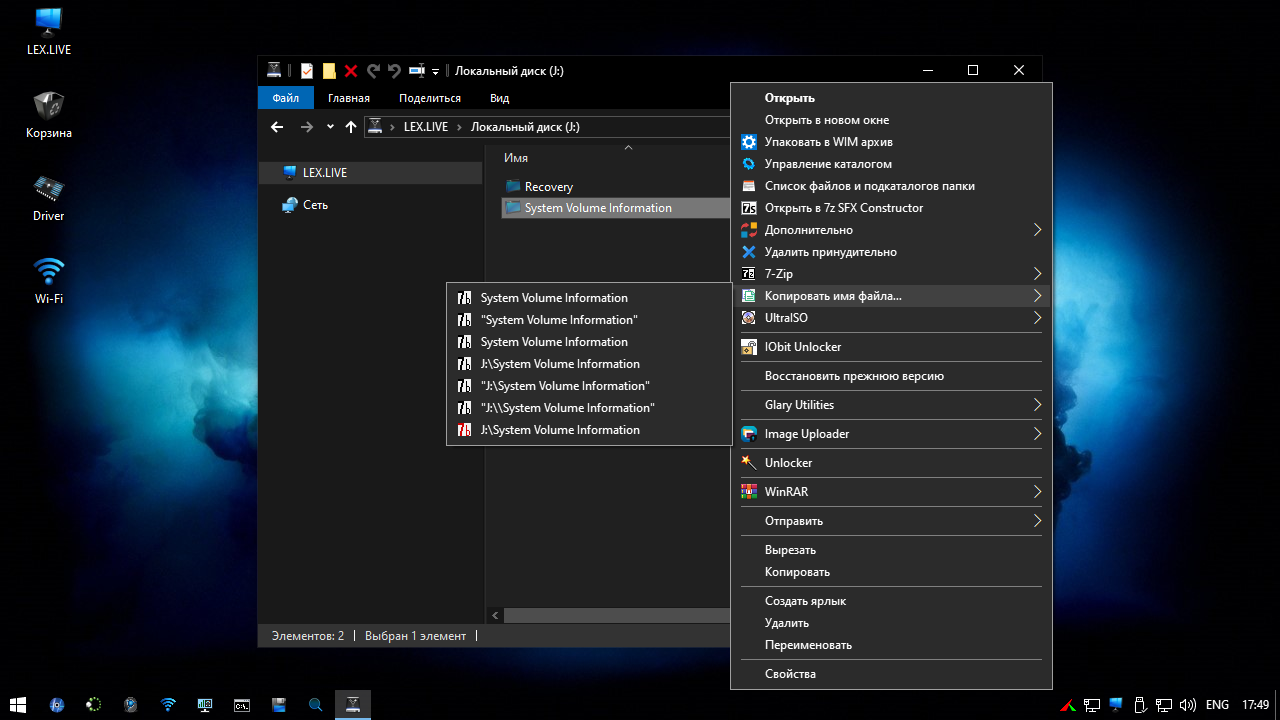
Task: Click the Rename icon in quick access toolbar
Action: 417,71
